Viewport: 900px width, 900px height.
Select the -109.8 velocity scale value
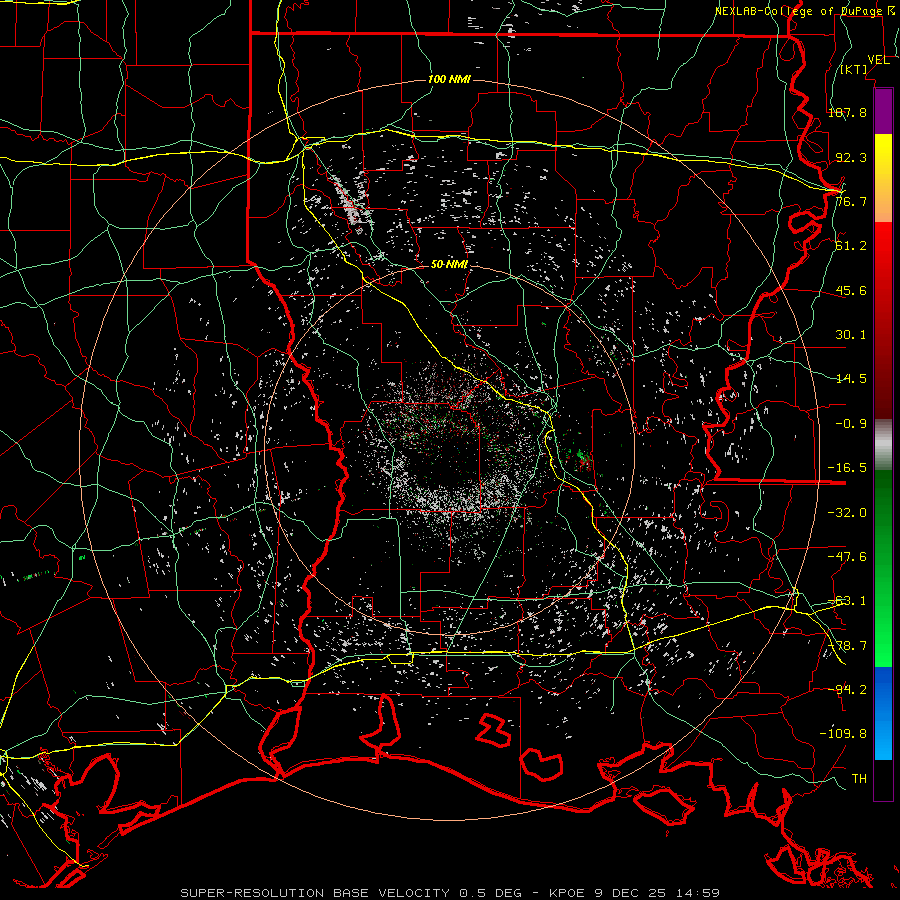(x=844, y=734)
